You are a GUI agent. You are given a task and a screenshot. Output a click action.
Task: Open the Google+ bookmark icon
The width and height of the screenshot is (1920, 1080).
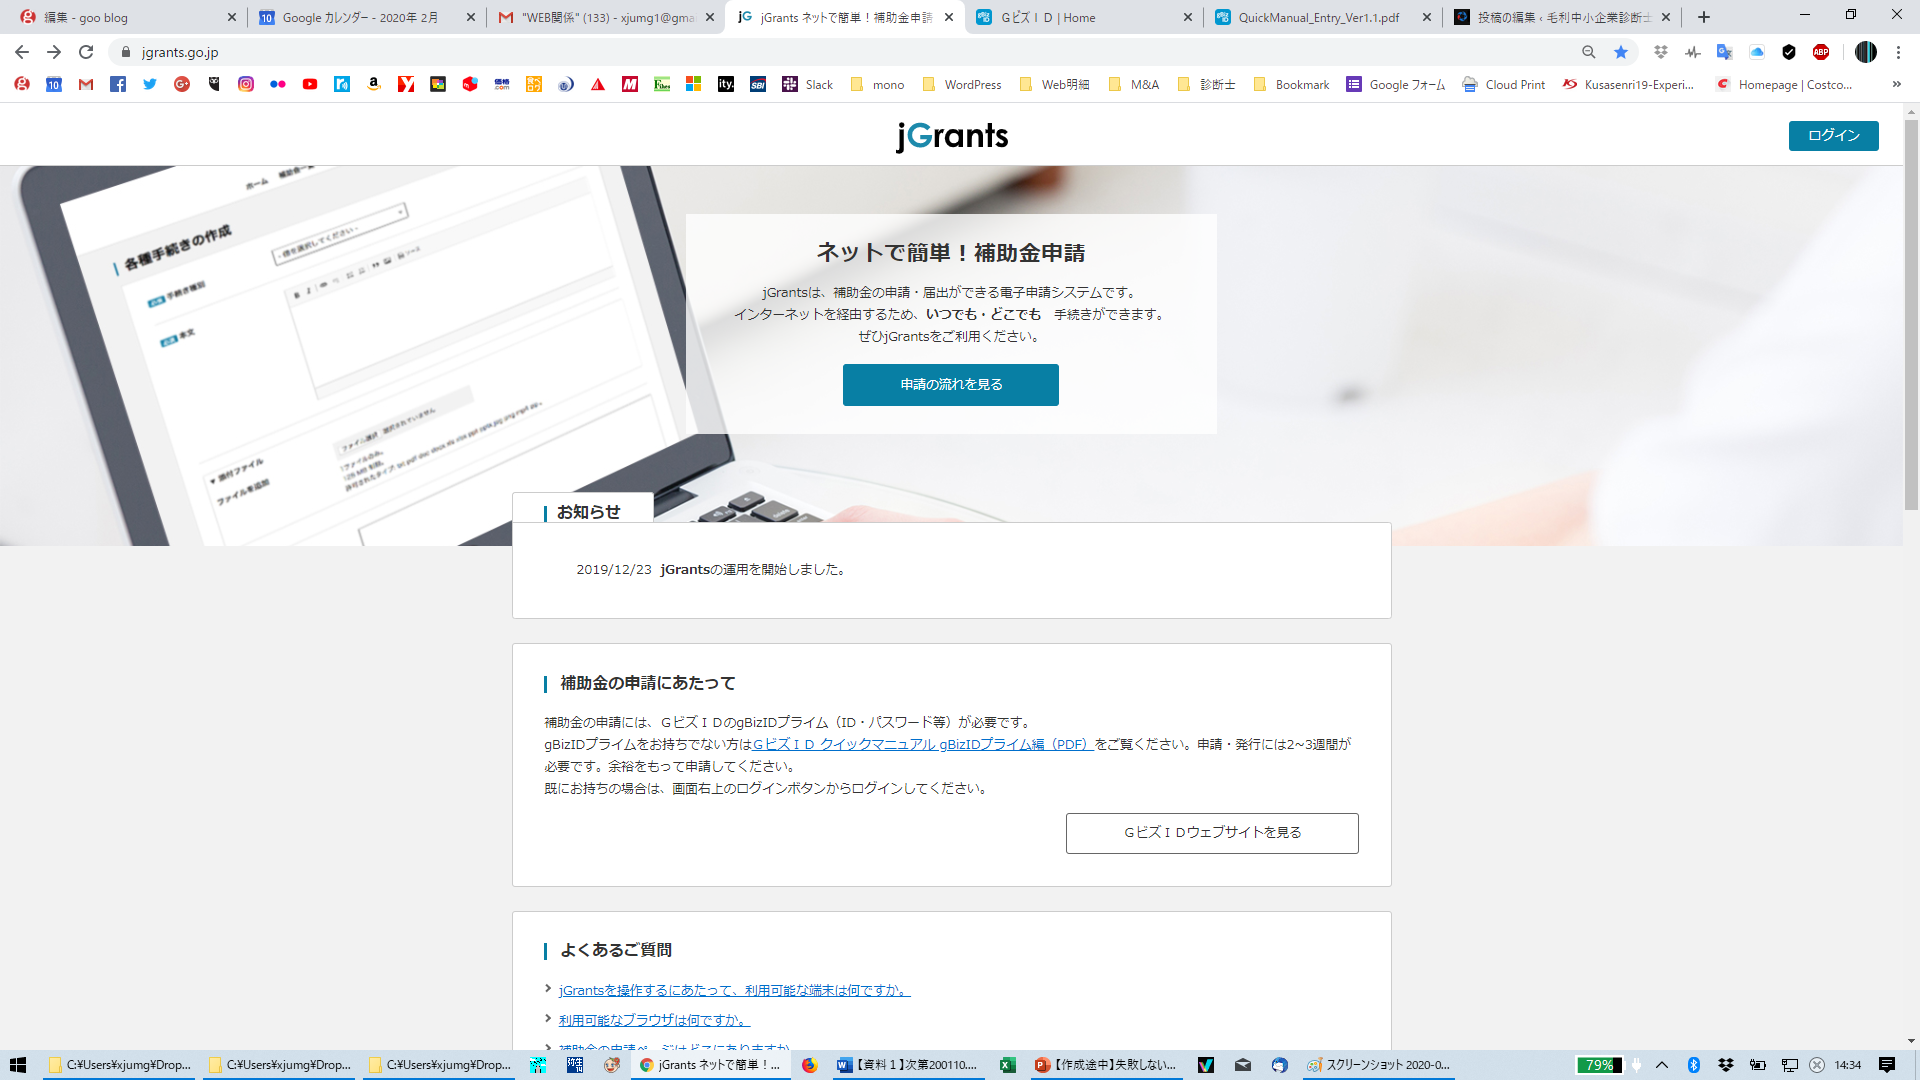tap(182, 85)
